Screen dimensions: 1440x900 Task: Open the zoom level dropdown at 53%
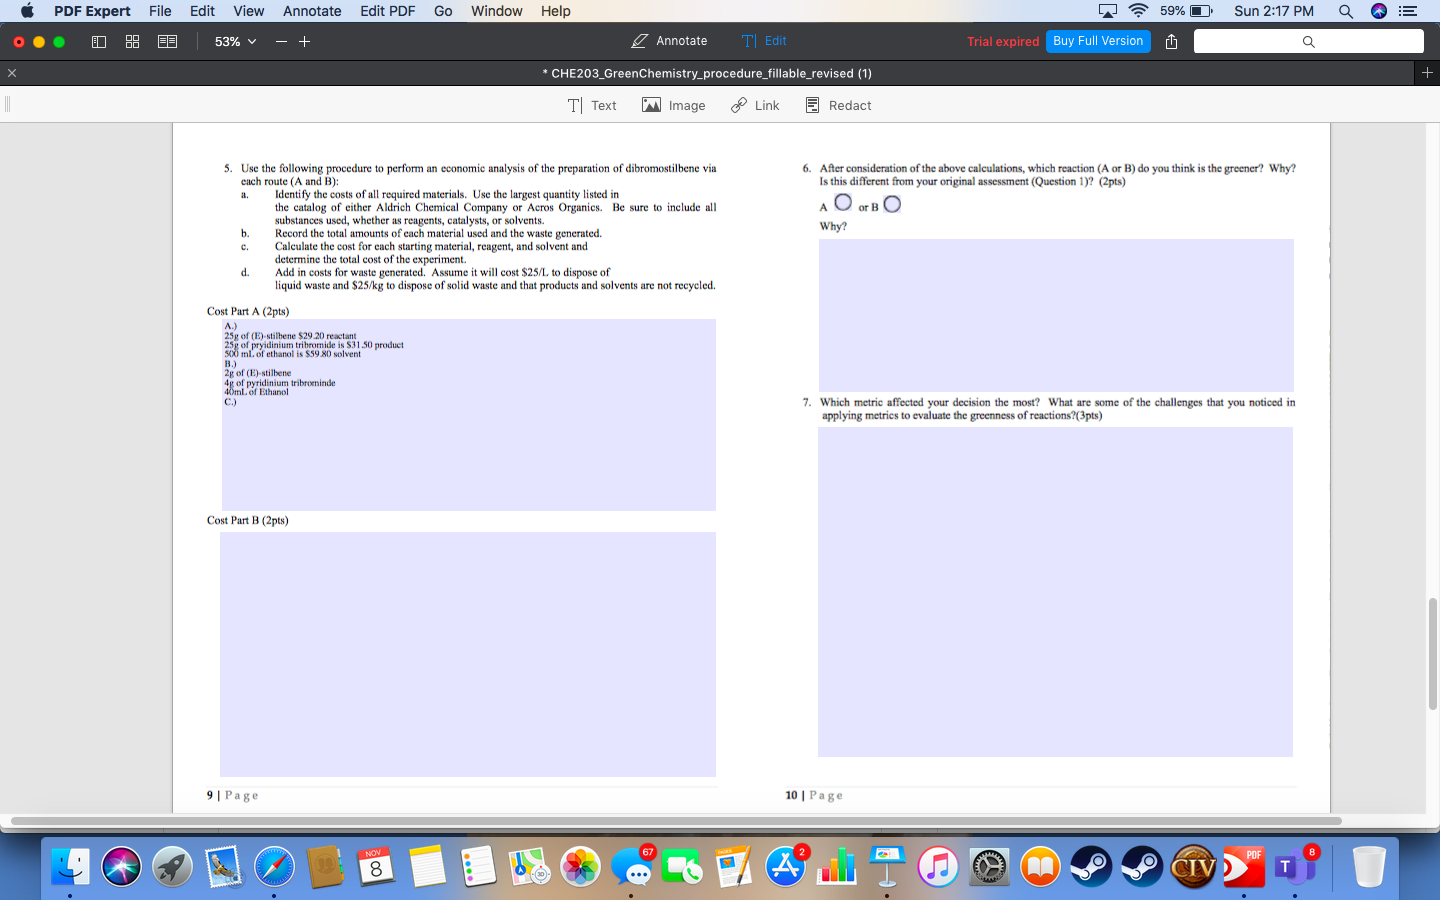(x=233, y=41)
